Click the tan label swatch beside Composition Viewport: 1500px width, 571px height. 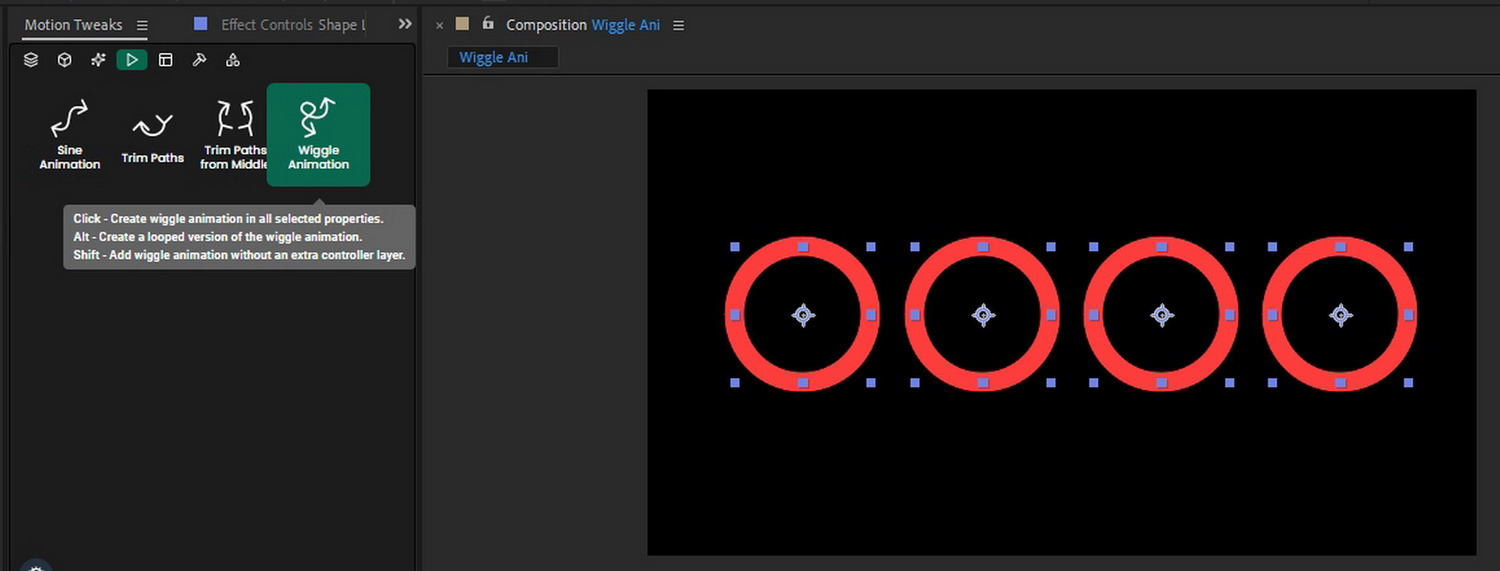[462, 24]
